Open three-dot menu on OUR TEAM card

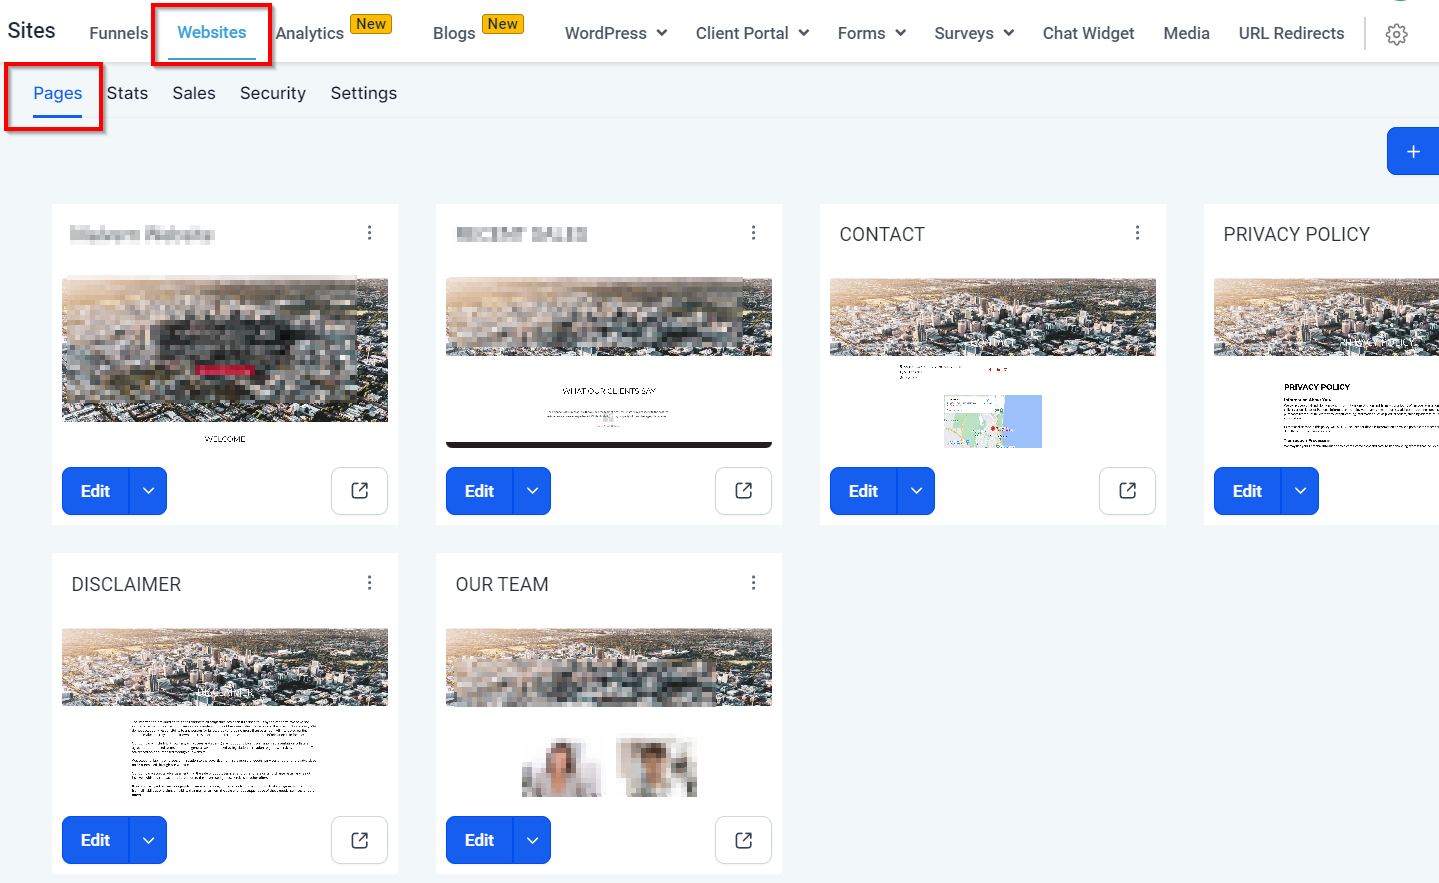[753, 583]
